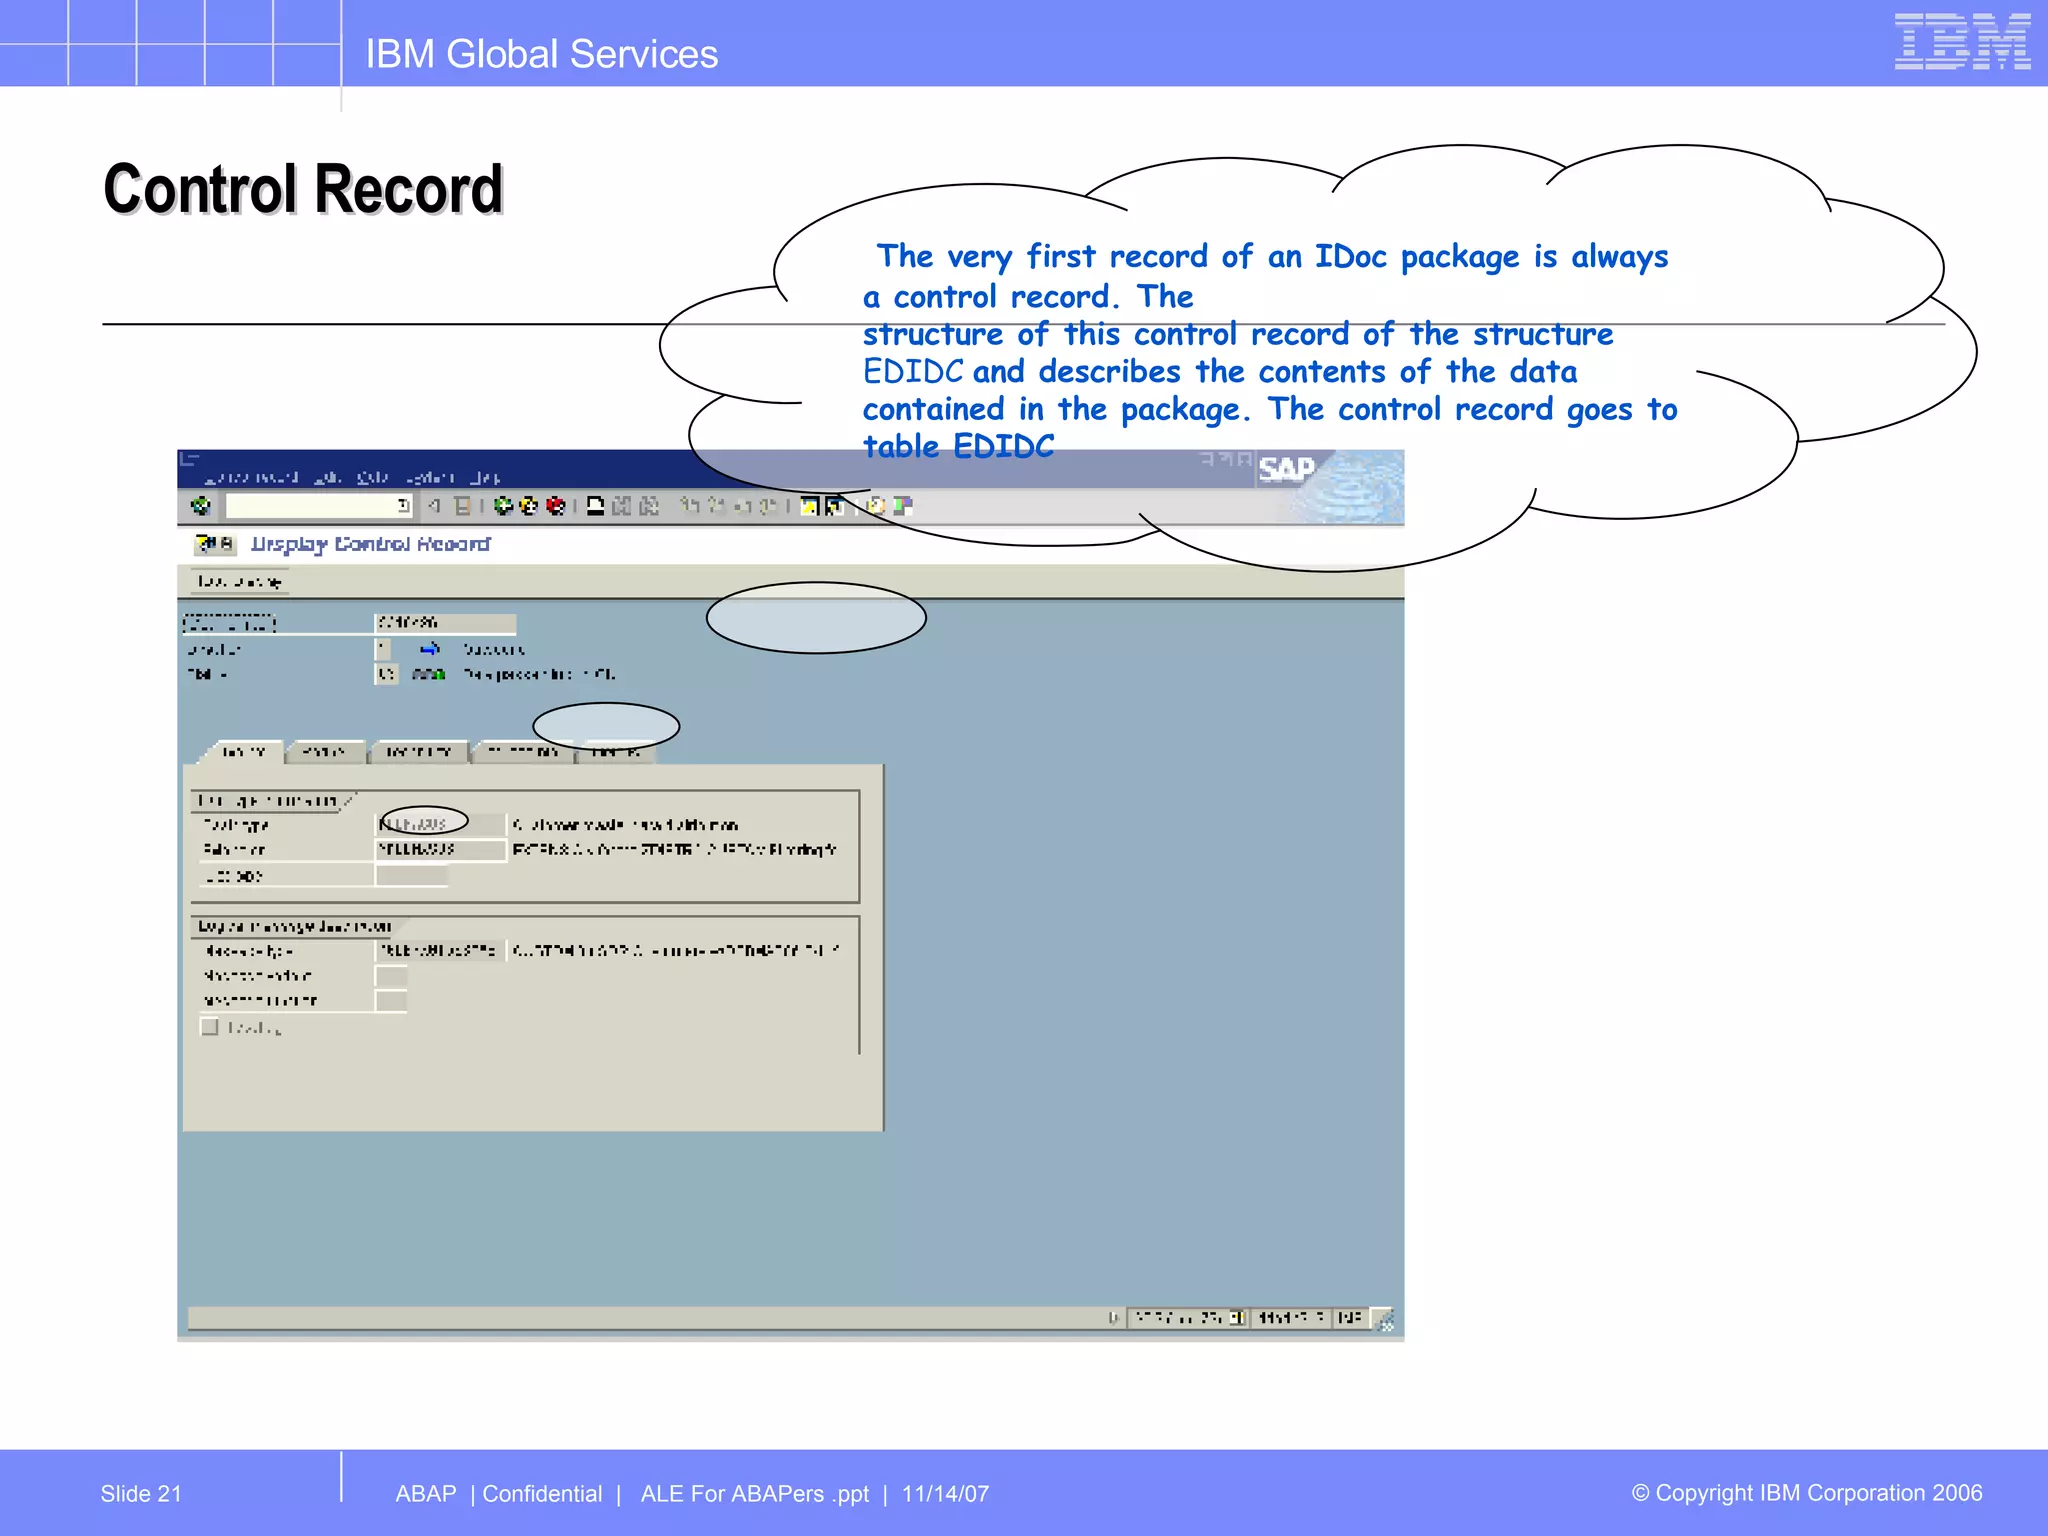Click icon left of Display Control Record title
The image size is (2048, 1536).
(215, 544)
